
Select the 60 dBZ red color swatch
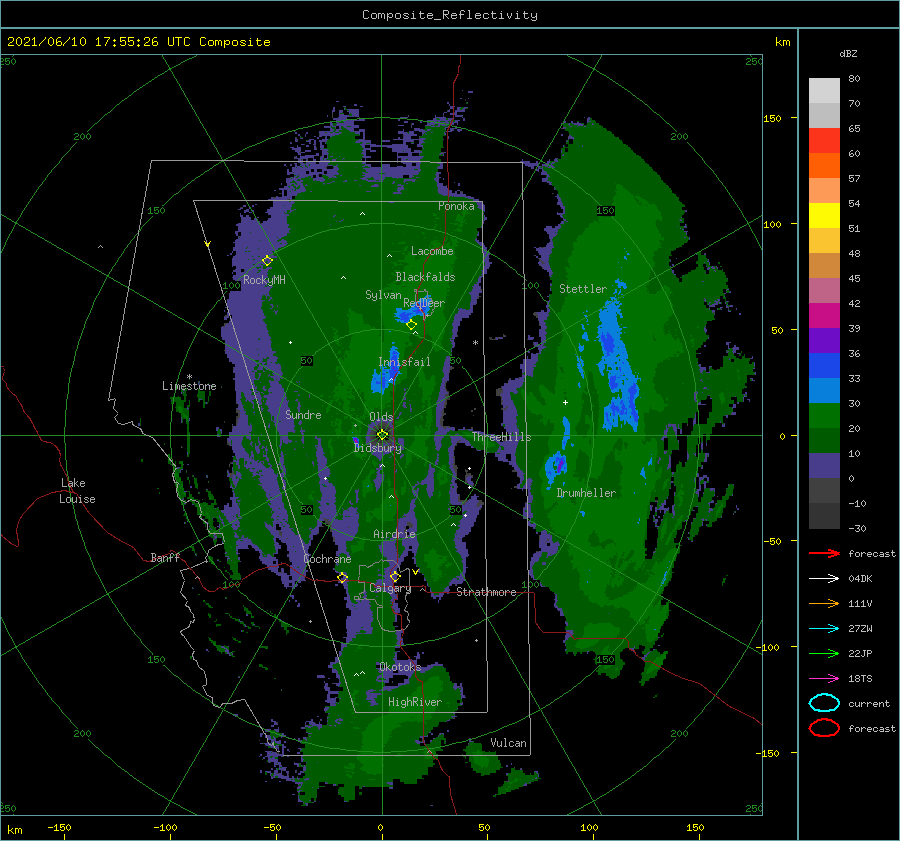824,141
